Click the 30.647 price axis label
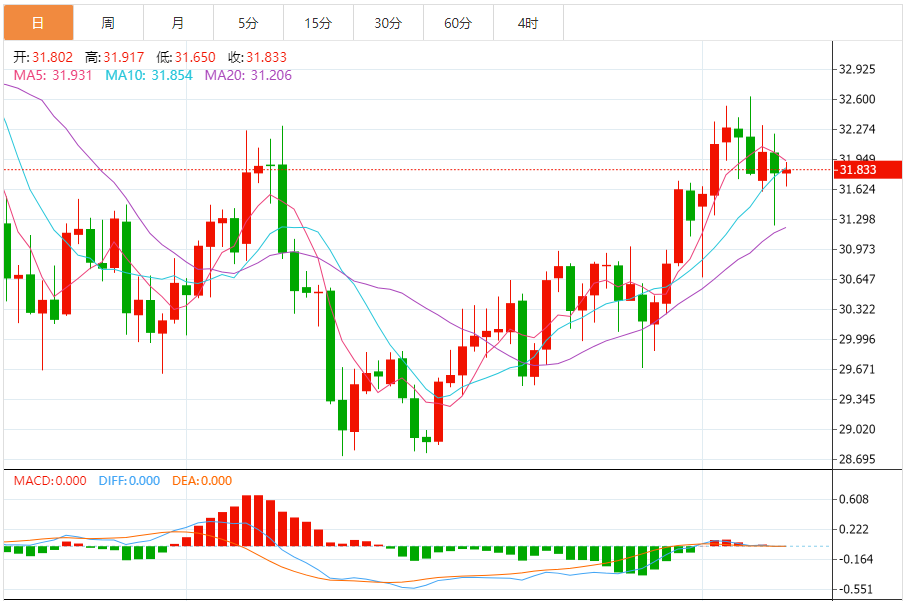 (857, 280)
